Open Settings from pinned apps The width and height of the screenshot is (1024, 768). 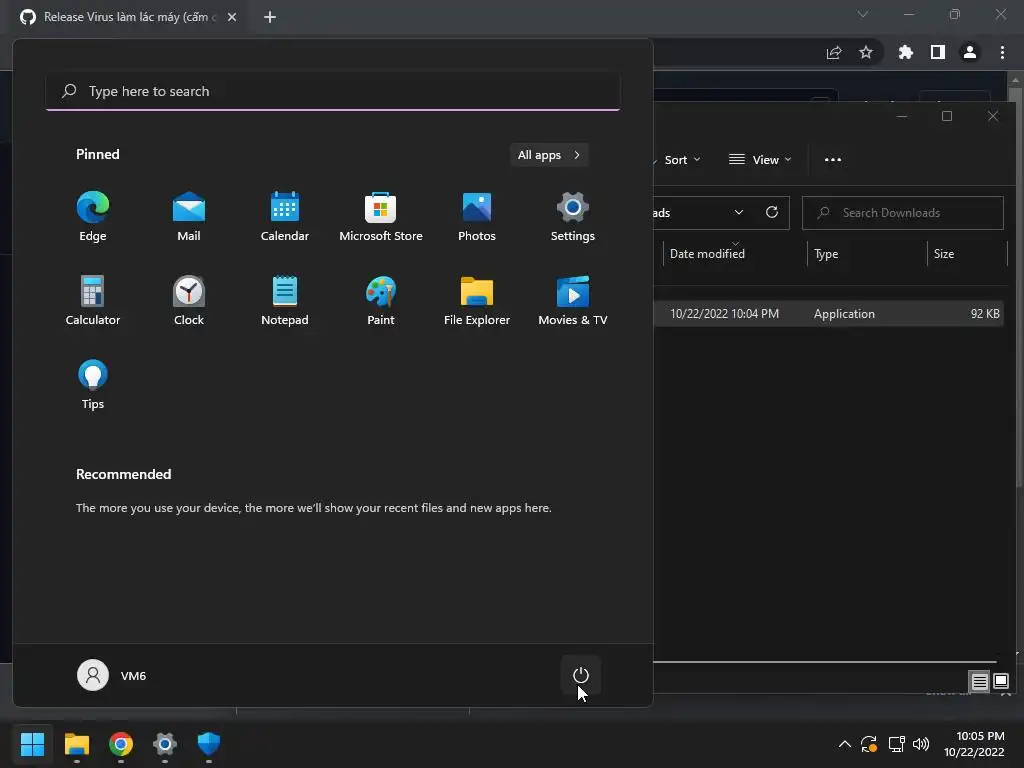tap(573, 216)
